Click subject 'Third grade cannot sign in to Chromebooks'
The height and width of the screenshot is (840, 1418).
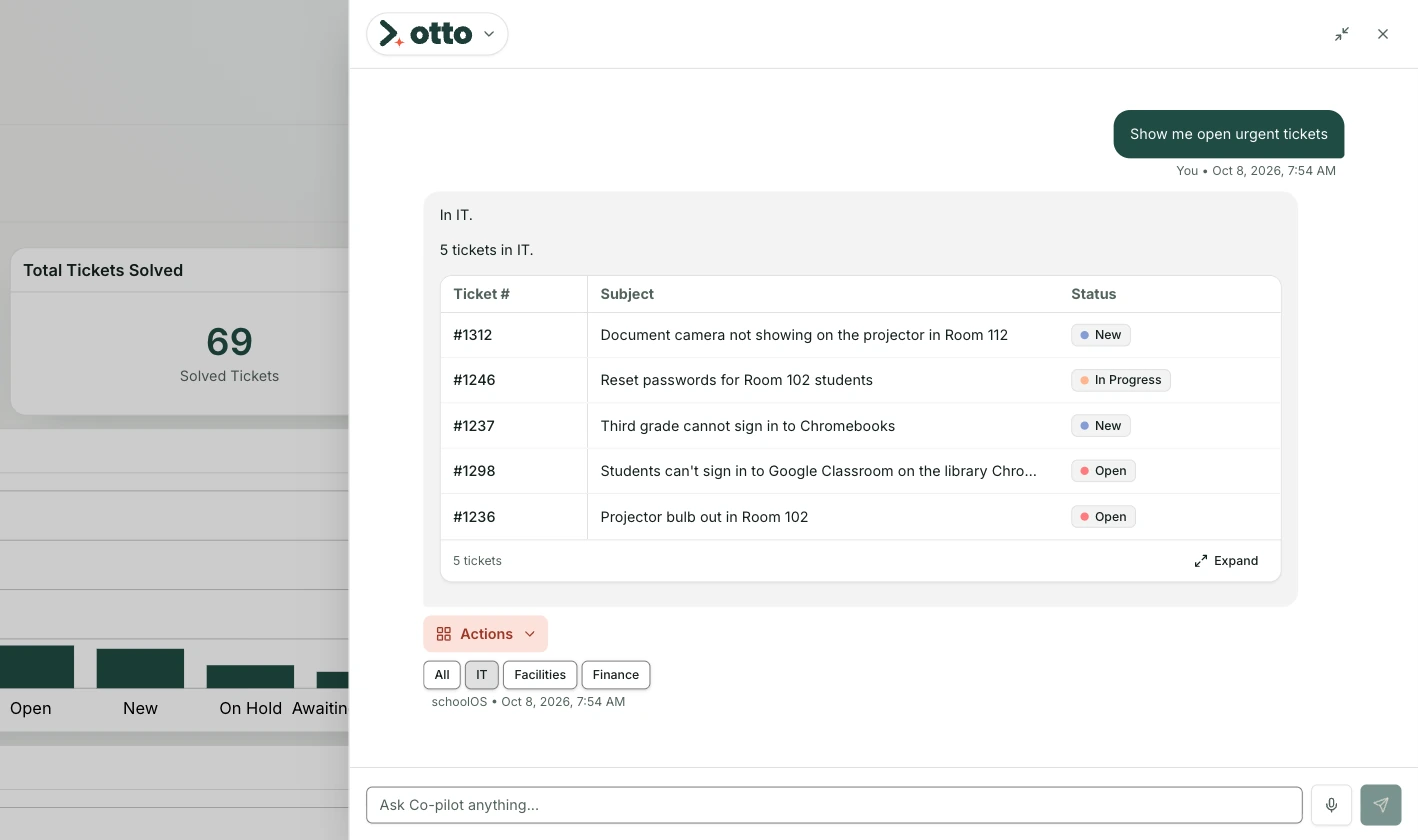[747, 426]
